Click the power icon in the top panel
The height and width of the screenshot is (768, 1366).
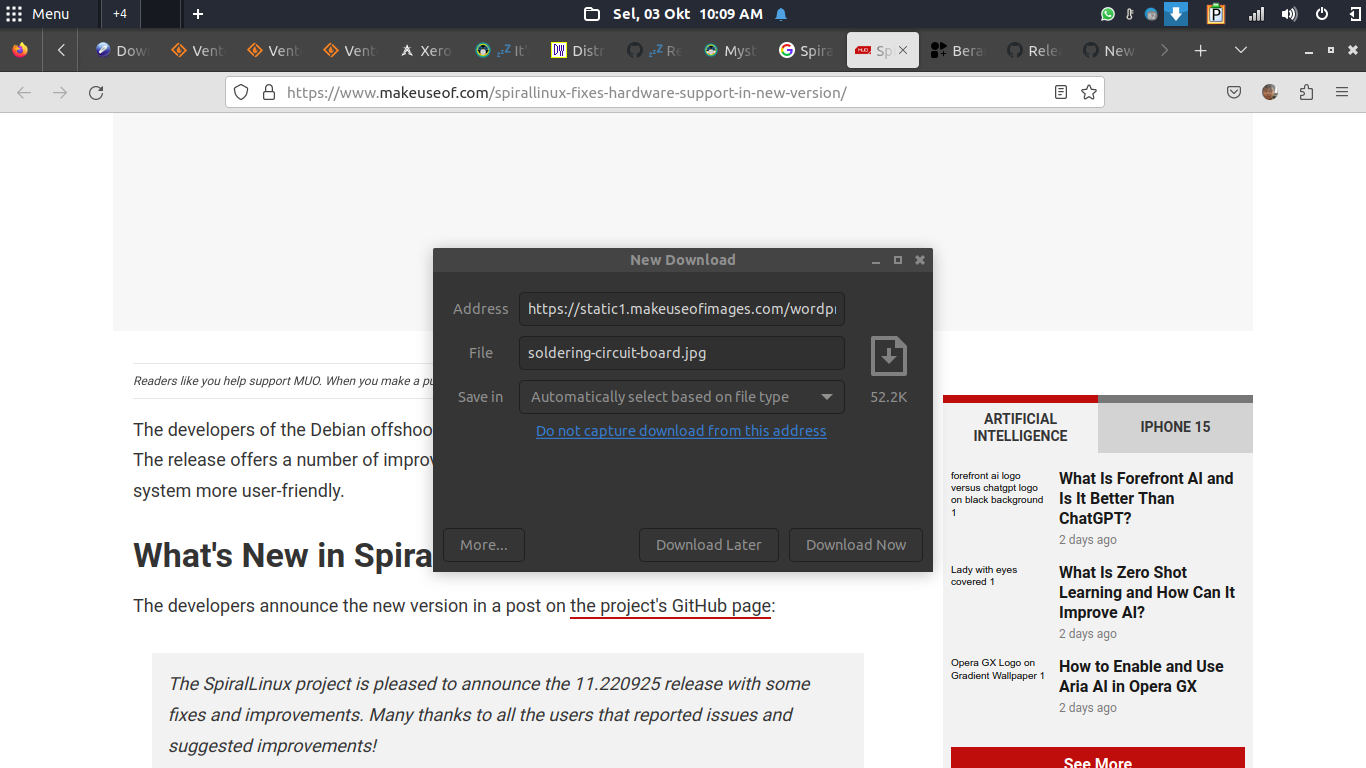click(x=1321, y=14)
